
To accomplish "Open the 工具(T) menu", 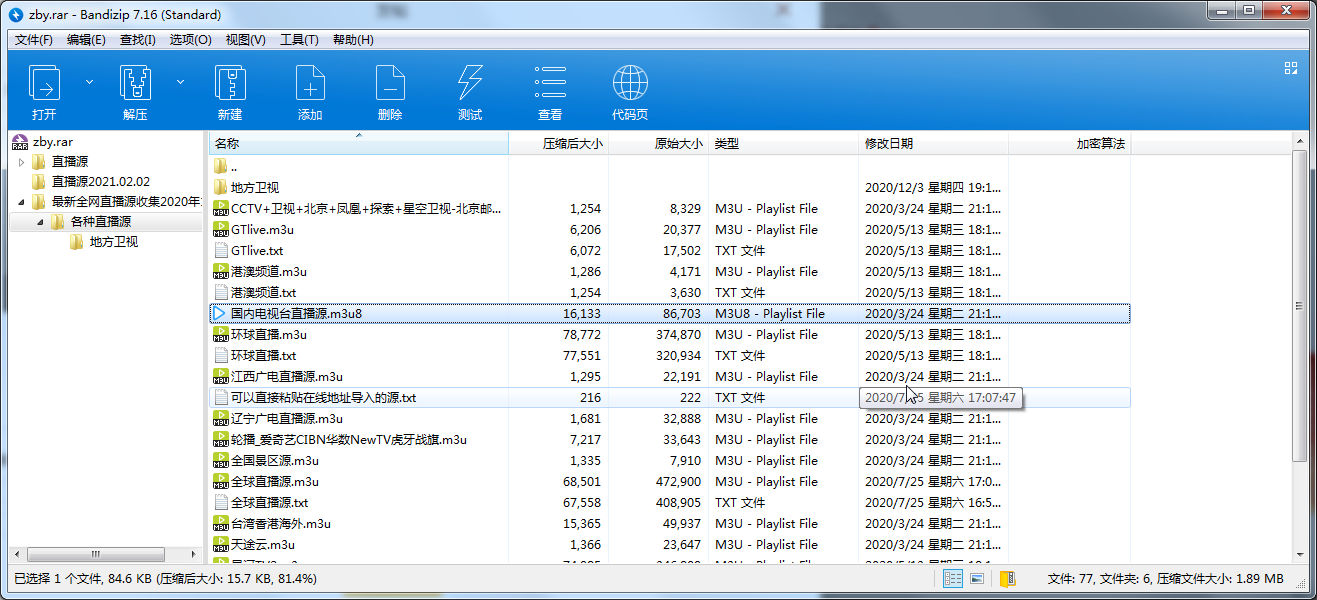I will click(299, 39).
